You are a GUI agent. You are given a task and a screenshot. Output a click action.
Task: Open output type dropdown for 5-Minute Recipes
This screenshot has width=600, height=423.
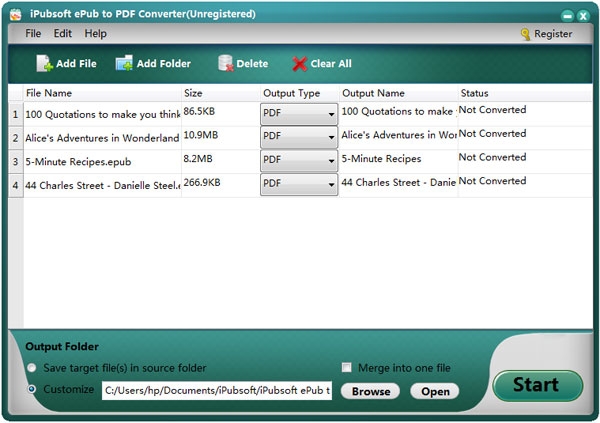pos(299,160)
